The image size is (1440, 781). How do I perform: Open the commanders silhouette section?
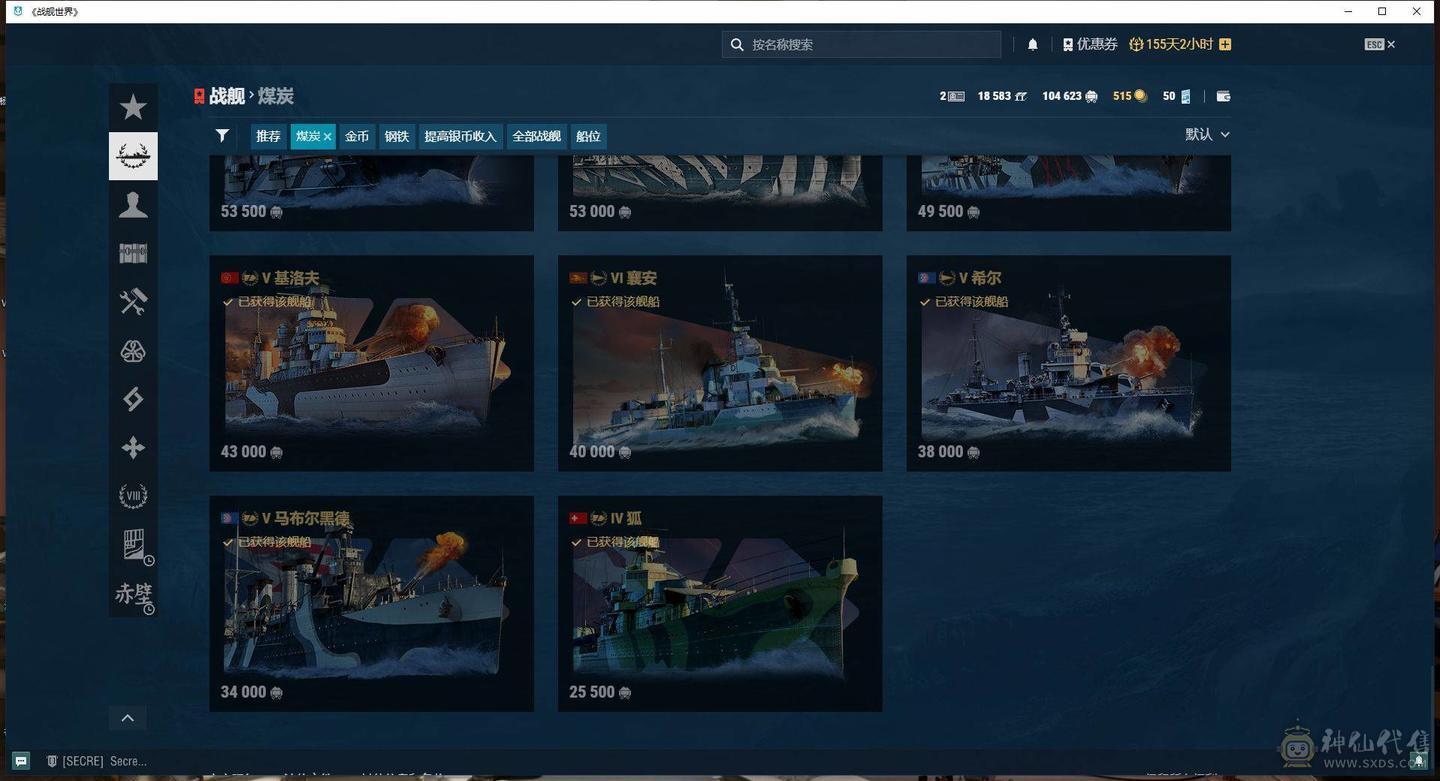tap(133, 205)
